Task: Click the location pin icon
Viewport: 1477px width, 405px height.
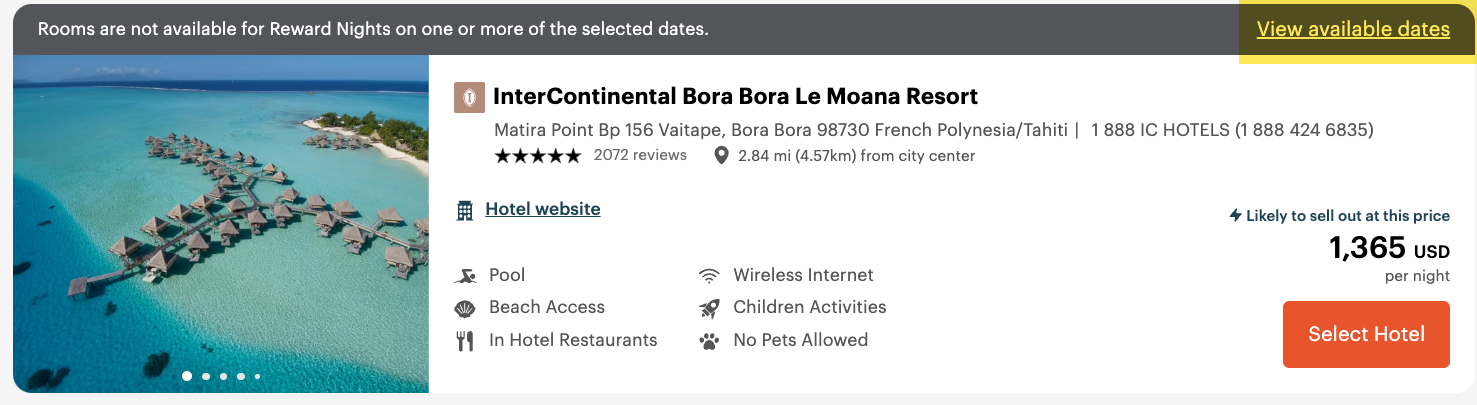Action: pos(721,156)
